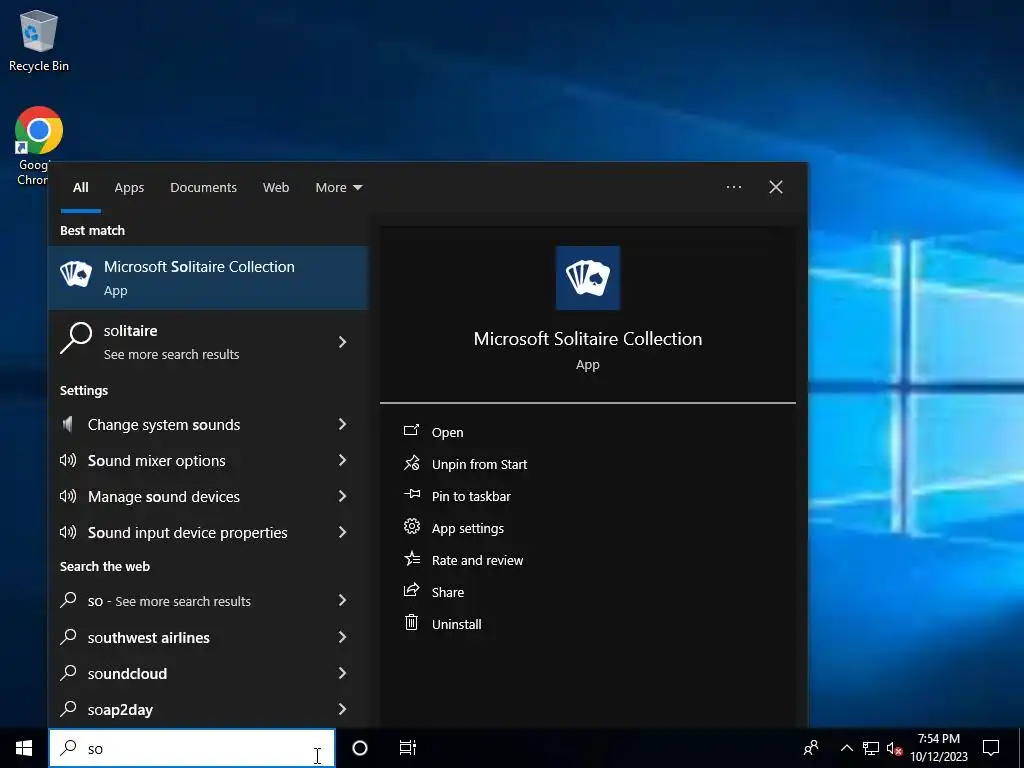Viewport: 1024px width, 768px height.
Task: Expand Change system sounds chevron
Action: (x=342, y=424)
